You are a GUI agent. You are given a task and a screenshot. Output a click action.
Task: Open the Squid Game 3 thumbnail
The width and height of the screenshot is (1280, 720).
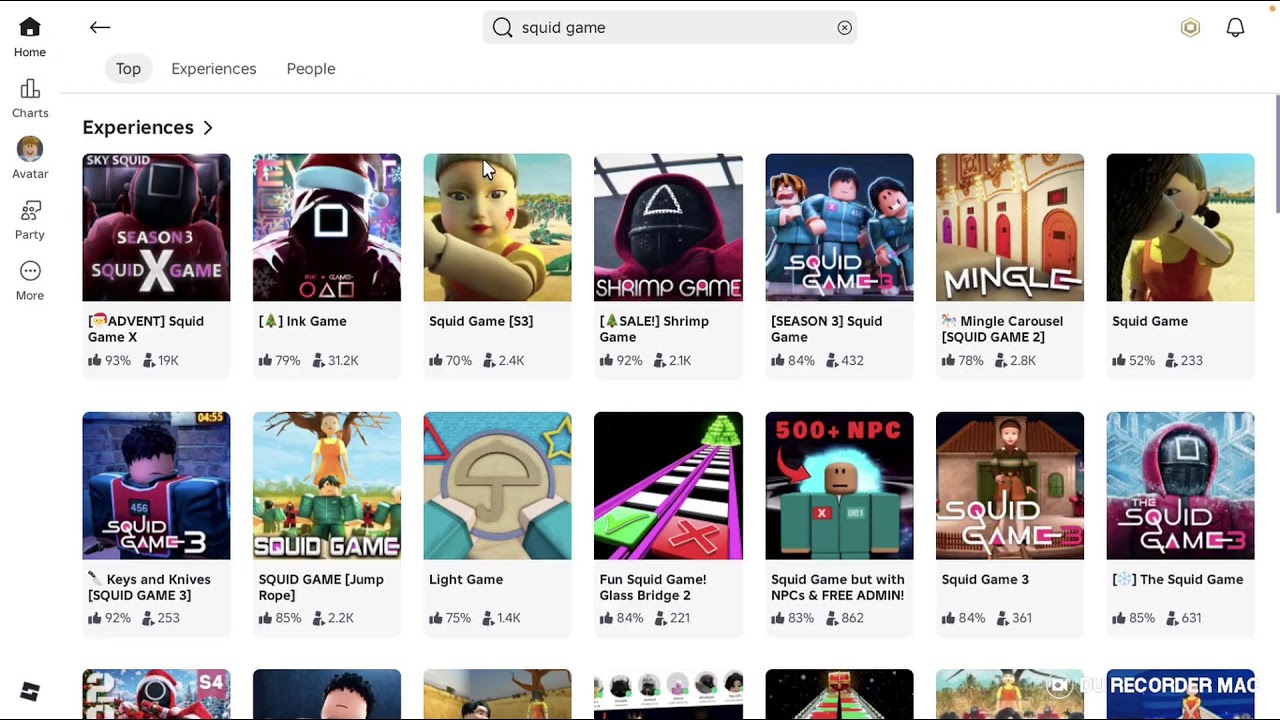pos(1010,485)
